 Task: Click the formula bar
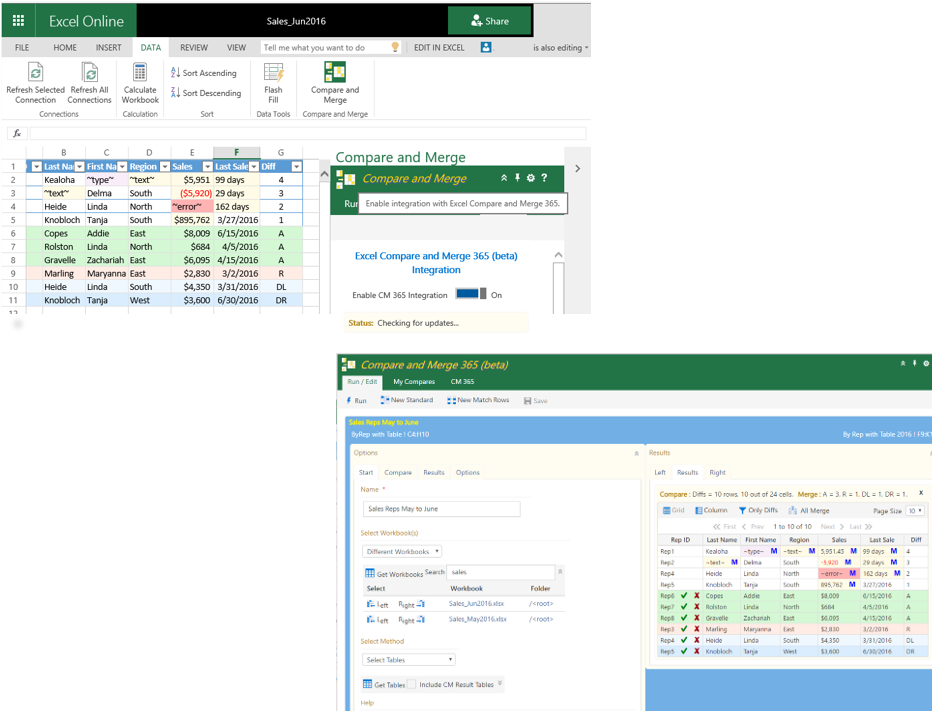pyautogui.click(x=308, y=133)
